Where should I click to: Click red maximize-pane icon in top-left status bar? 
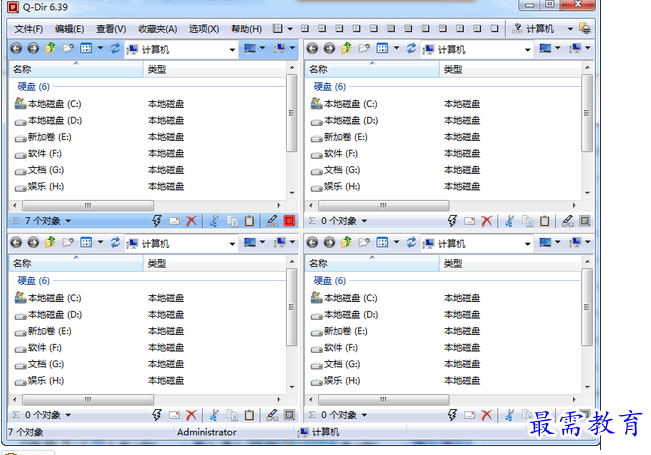(289, 221)
